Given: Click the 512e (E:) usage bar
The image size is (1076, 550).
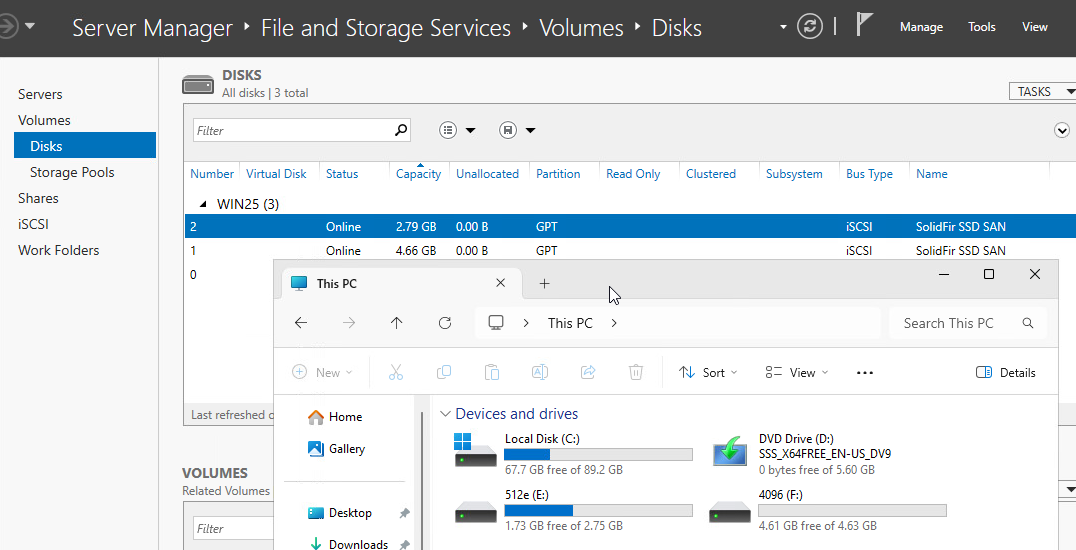Looking at the screenshot, I should pyautogui.click(x=598, y=510).
